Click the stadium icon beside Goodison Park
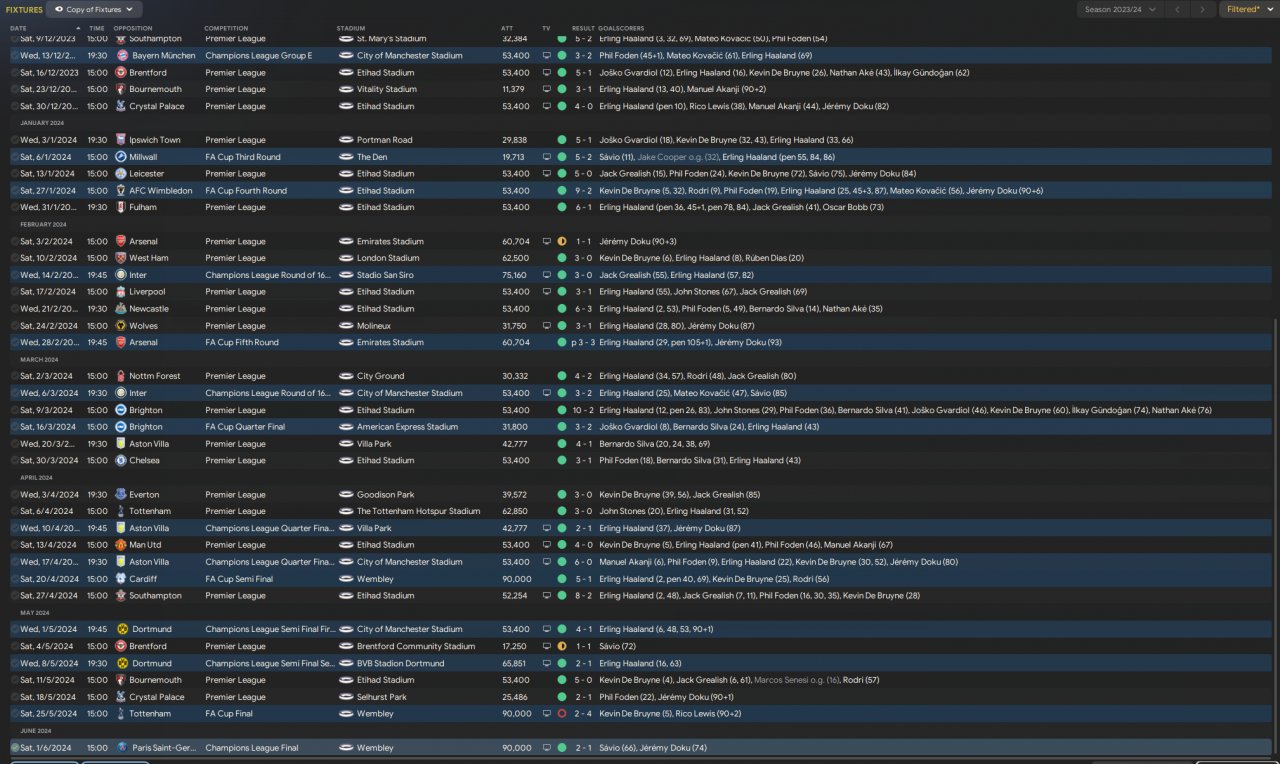Image resolution: width=1280 pixels, height=764 pixels. coord(347,495)
